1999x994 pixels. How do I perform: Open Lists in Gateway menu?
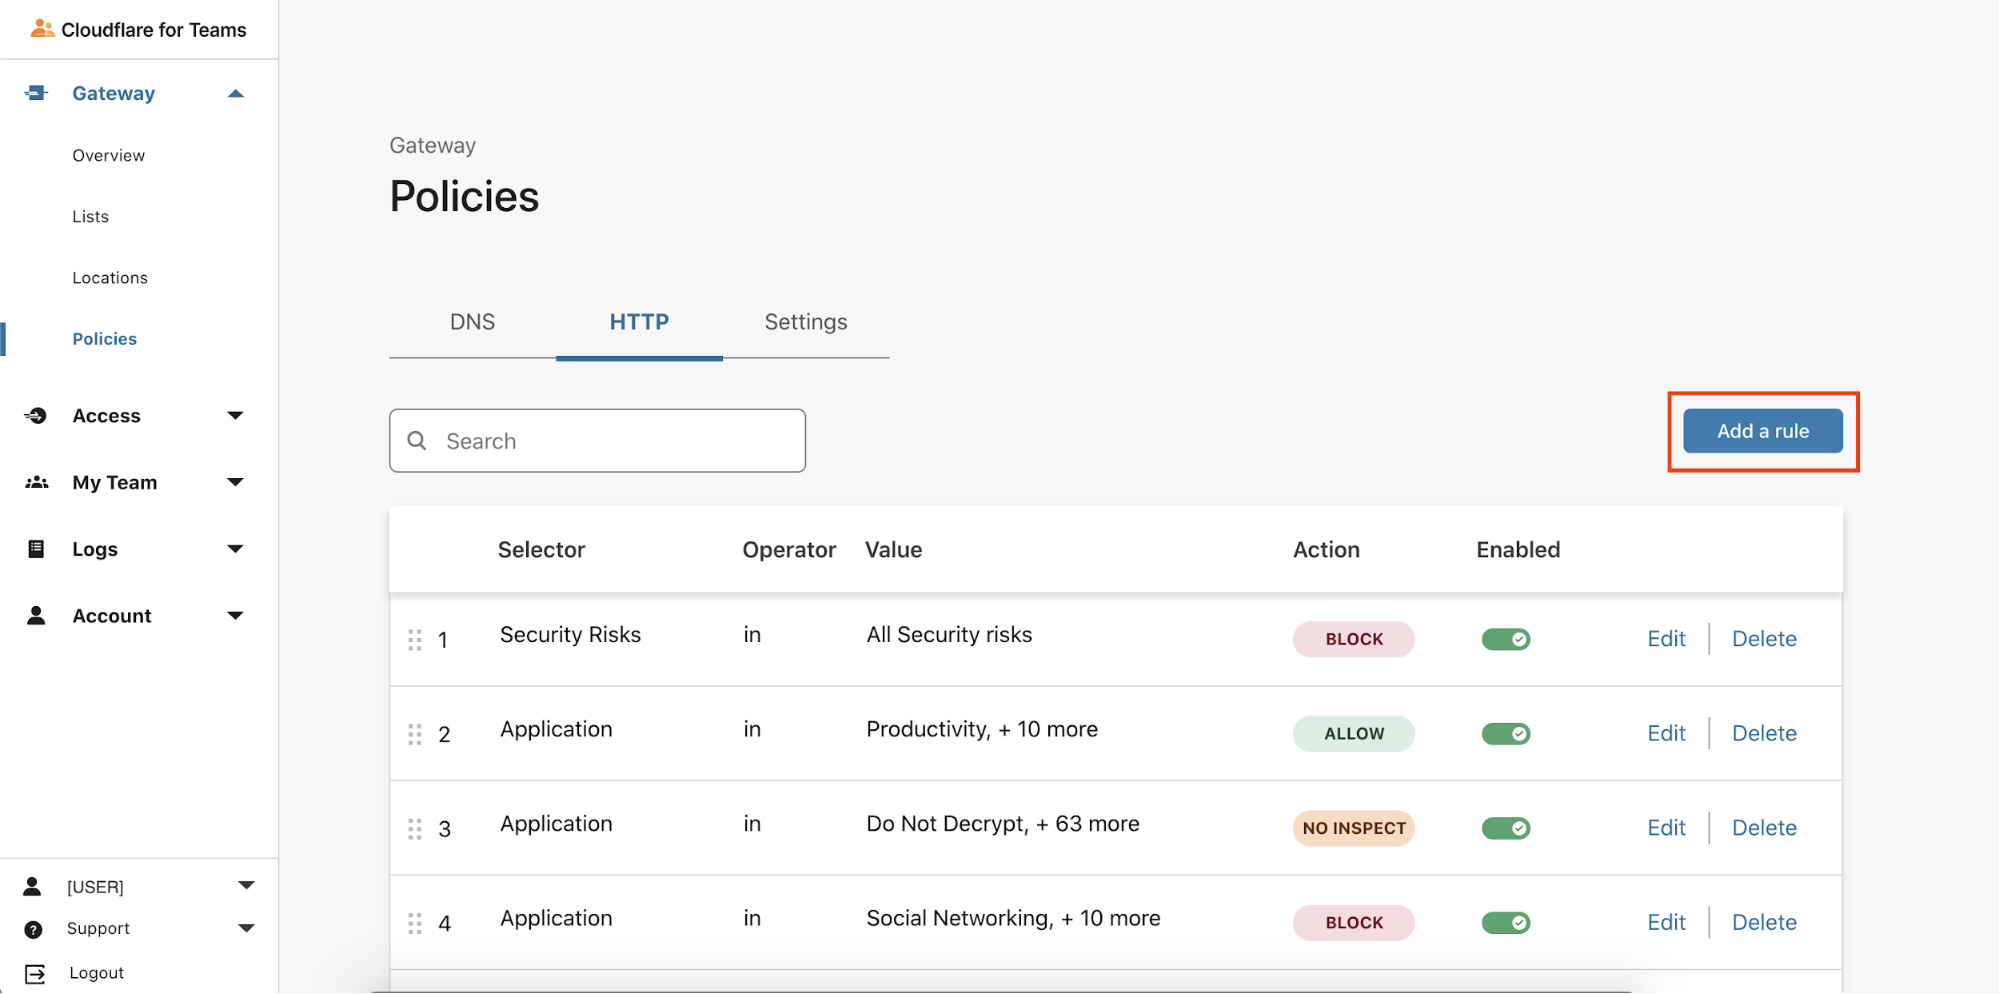[x=91, y=217]
